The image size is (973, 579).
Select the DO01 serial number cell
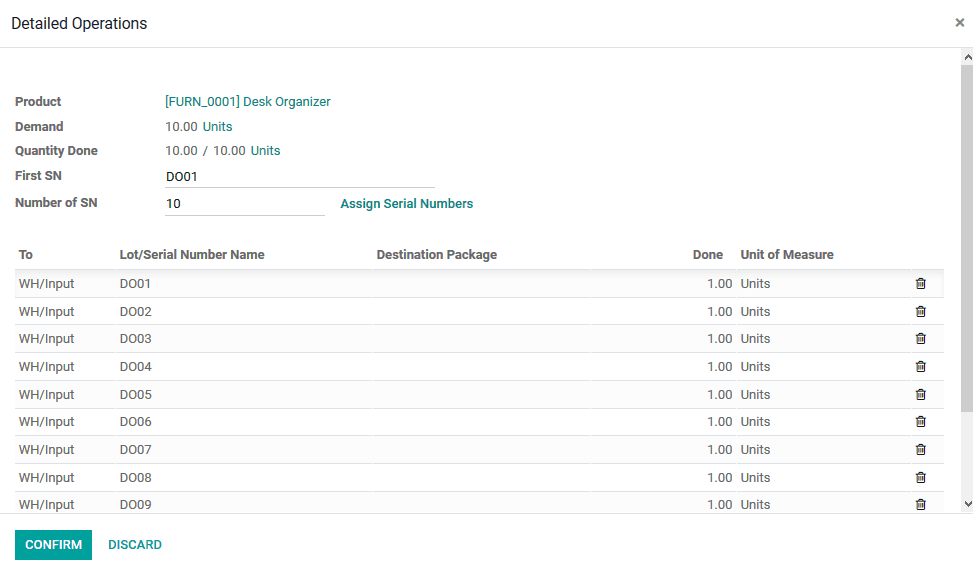tap(244, 284)
